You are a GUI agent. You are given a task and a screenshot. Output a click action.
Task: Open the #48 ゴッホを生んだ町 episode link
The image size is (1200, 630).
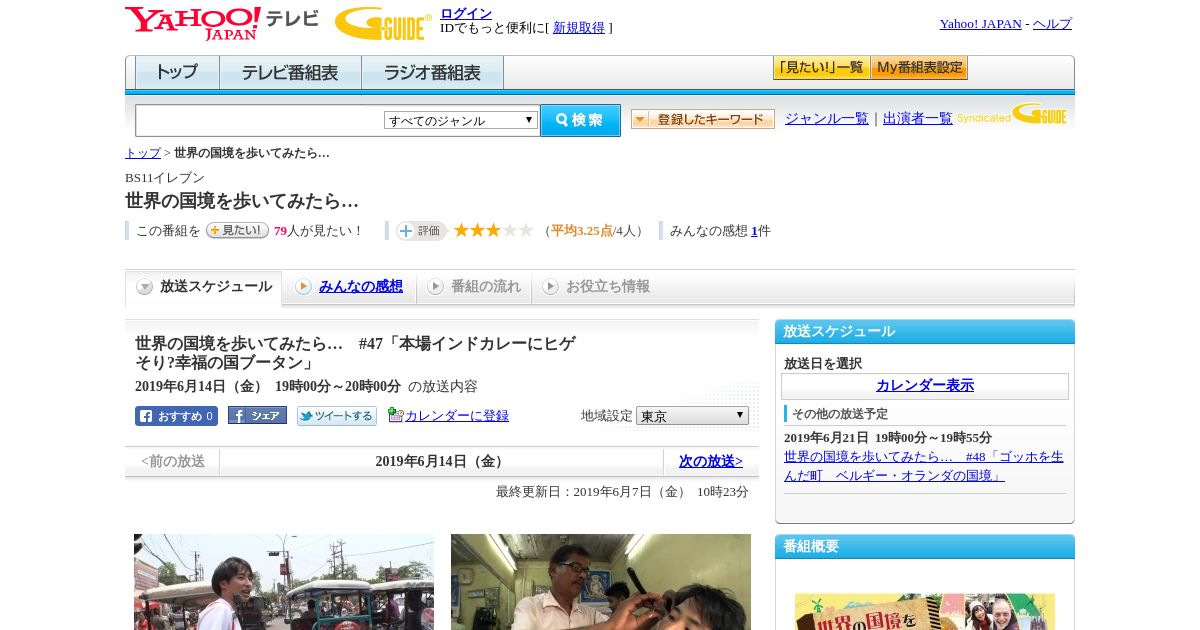click(924, 466)
